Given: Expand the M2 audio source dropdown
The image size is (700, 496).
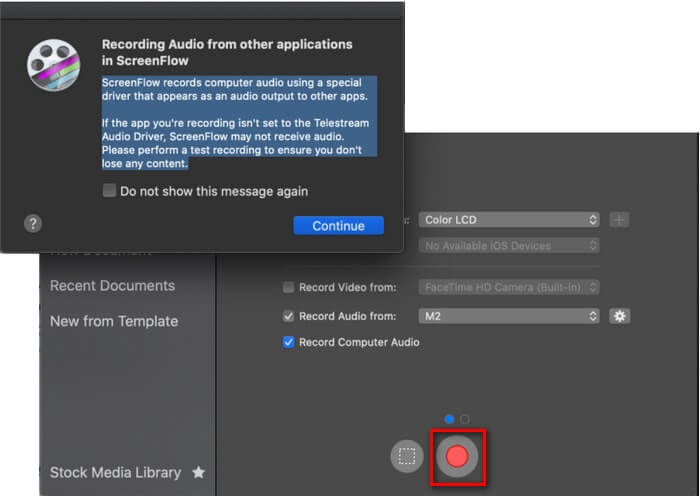Looking at the screenshot, I should [x=510, y=316].
